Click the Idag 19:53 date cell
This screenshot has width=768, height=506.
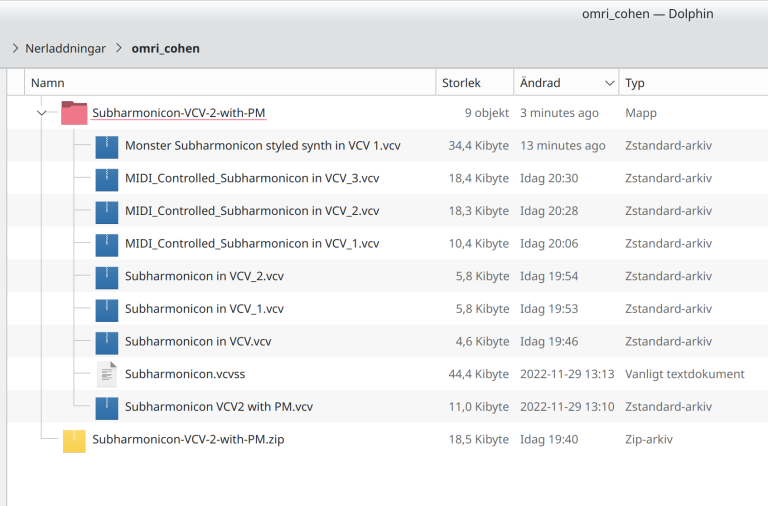[549, 309]
